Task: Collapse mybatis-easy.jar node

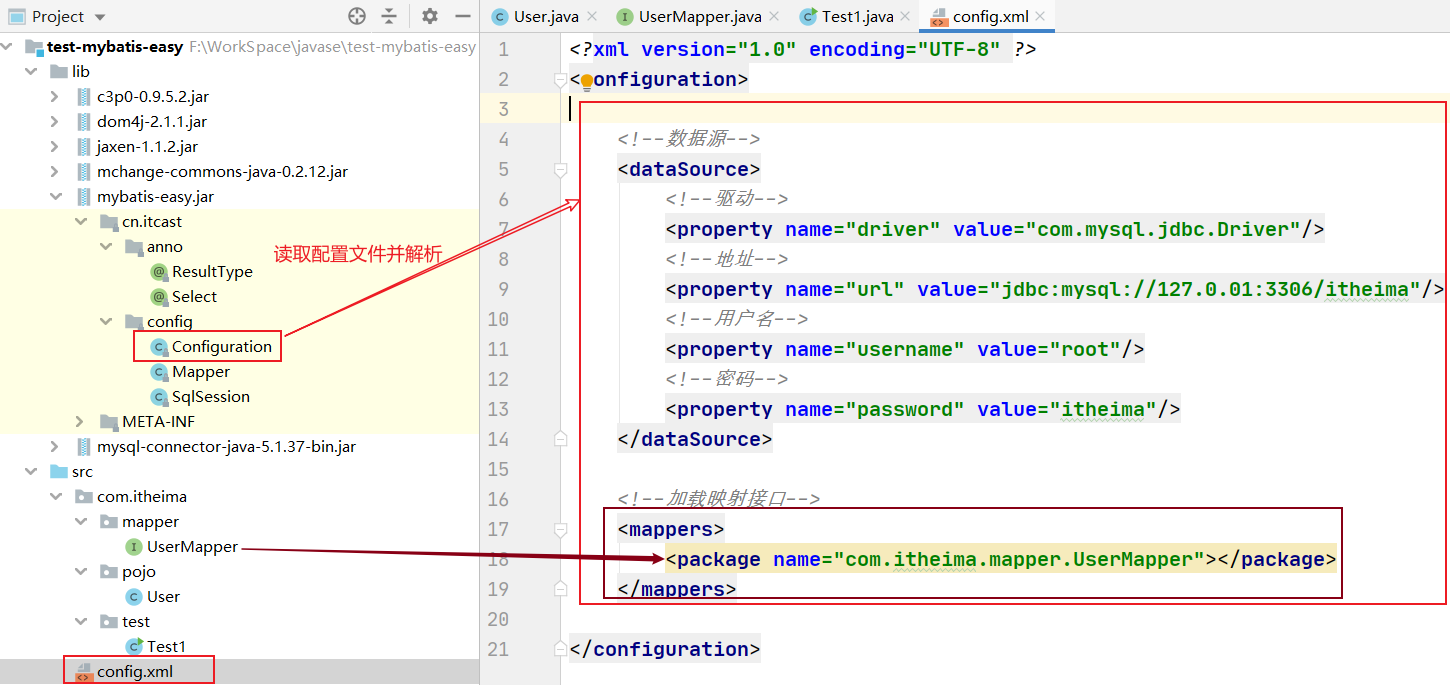Action: pyautogui.click(x=55, y=196)
